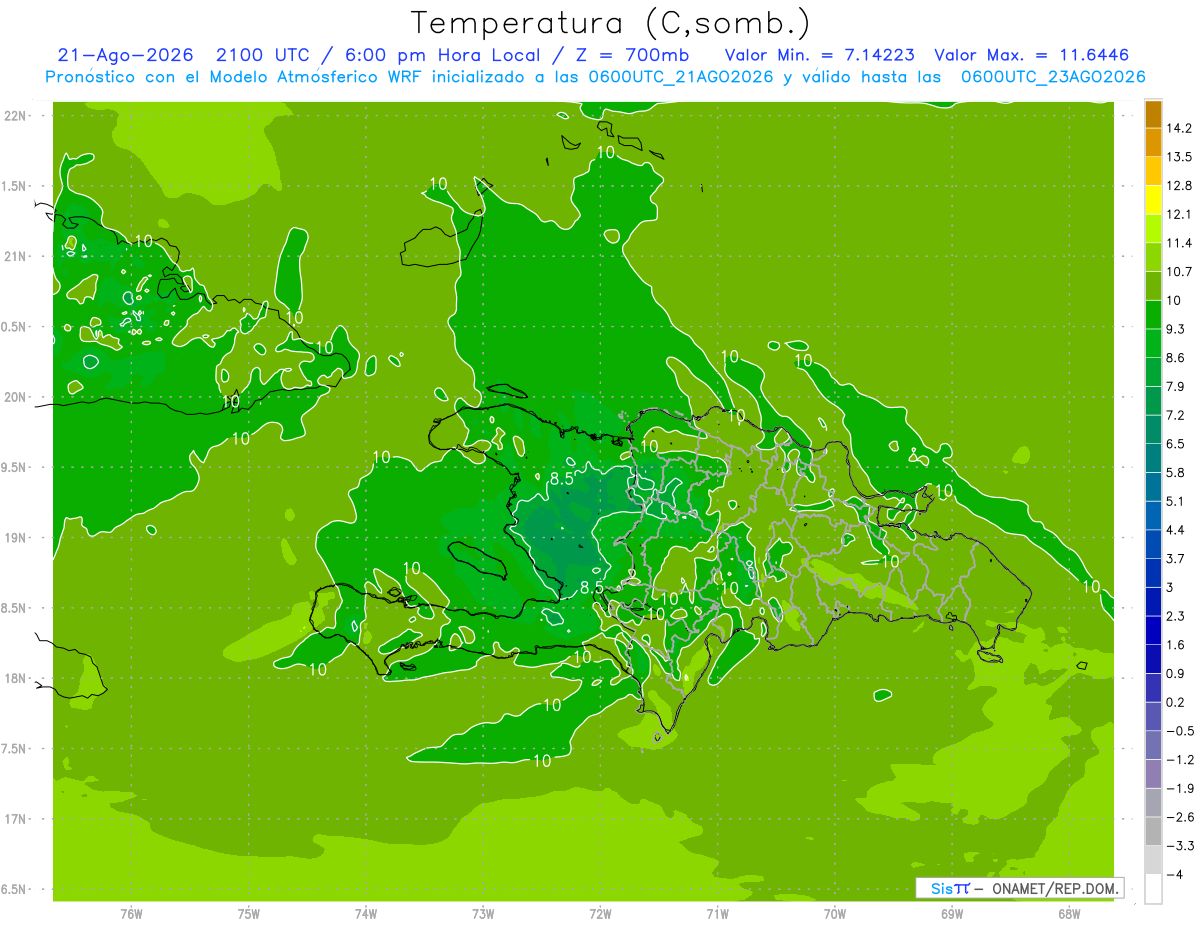1200x927 pixels.
Task: Click legend value '-2.6'
Action: click(1180, 816)
